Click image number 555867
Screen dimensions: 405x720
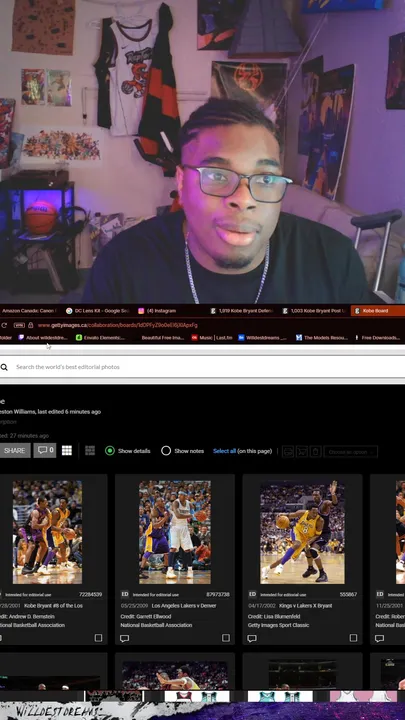click(348, 594)
